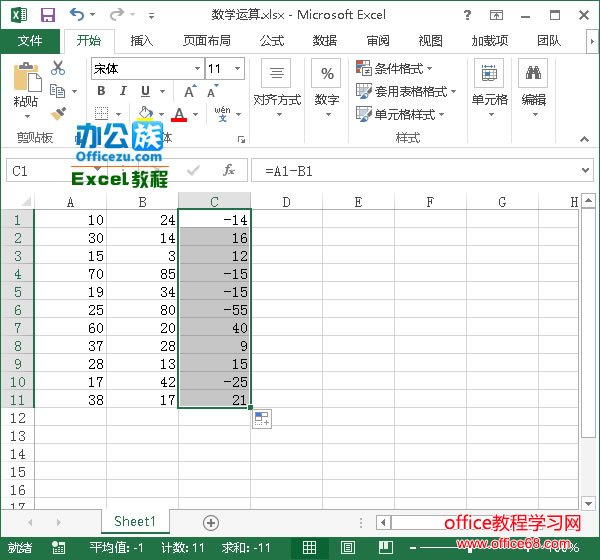The height and width of the screenshot is (560, 600).
Task: Switch to the 插入 Insert tab
Action: coord(141,41)
